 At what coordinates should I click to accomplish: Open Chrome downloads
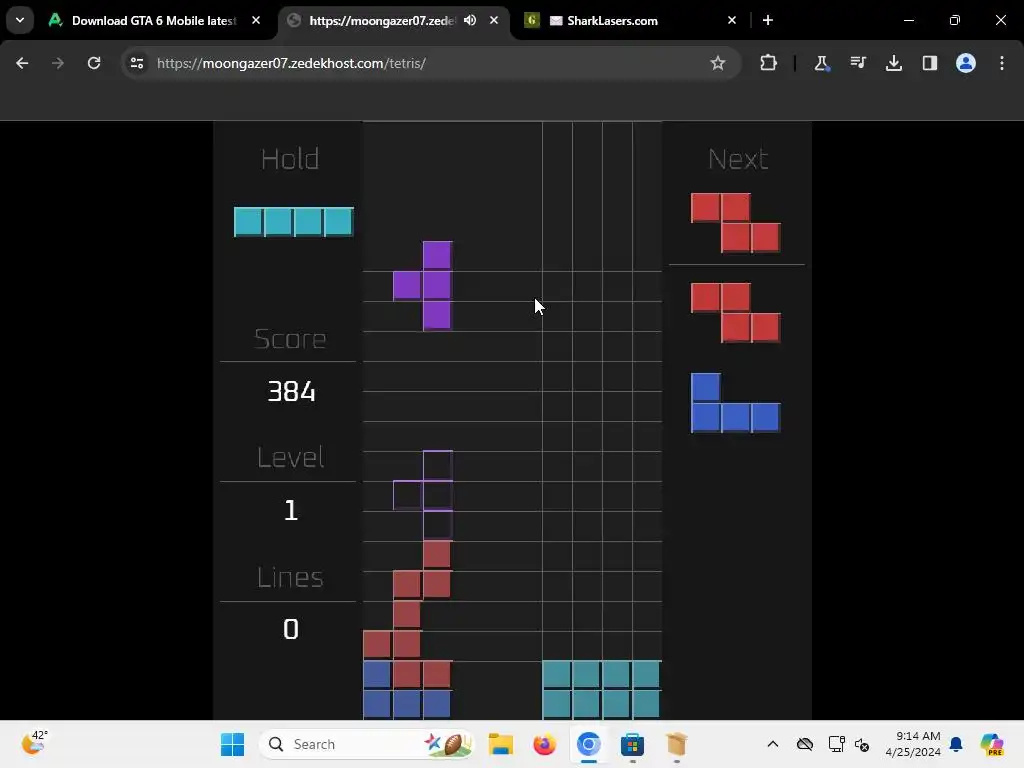tap(893, 63)
